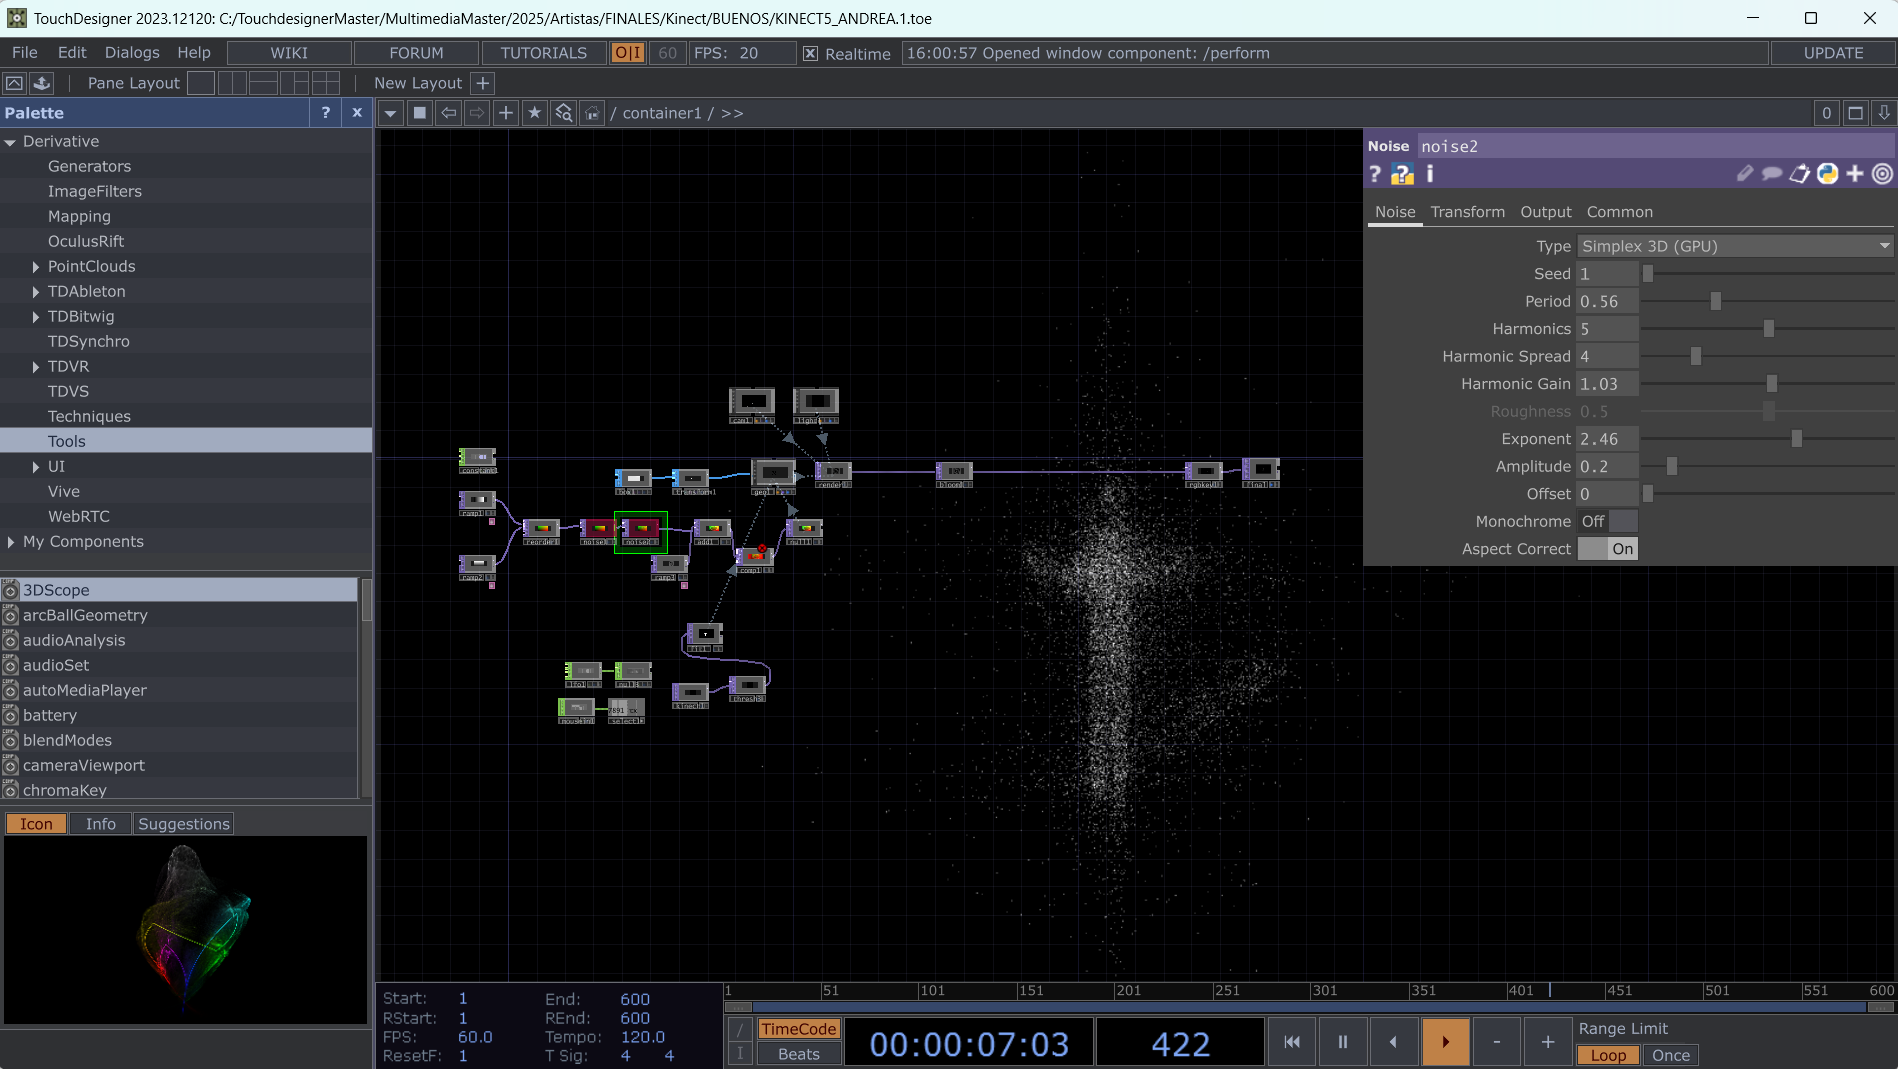Toggle the Realtime checkbox
Image resolution: width=1898 pixels, height=1069 pixels.
(x=810, y=54)
